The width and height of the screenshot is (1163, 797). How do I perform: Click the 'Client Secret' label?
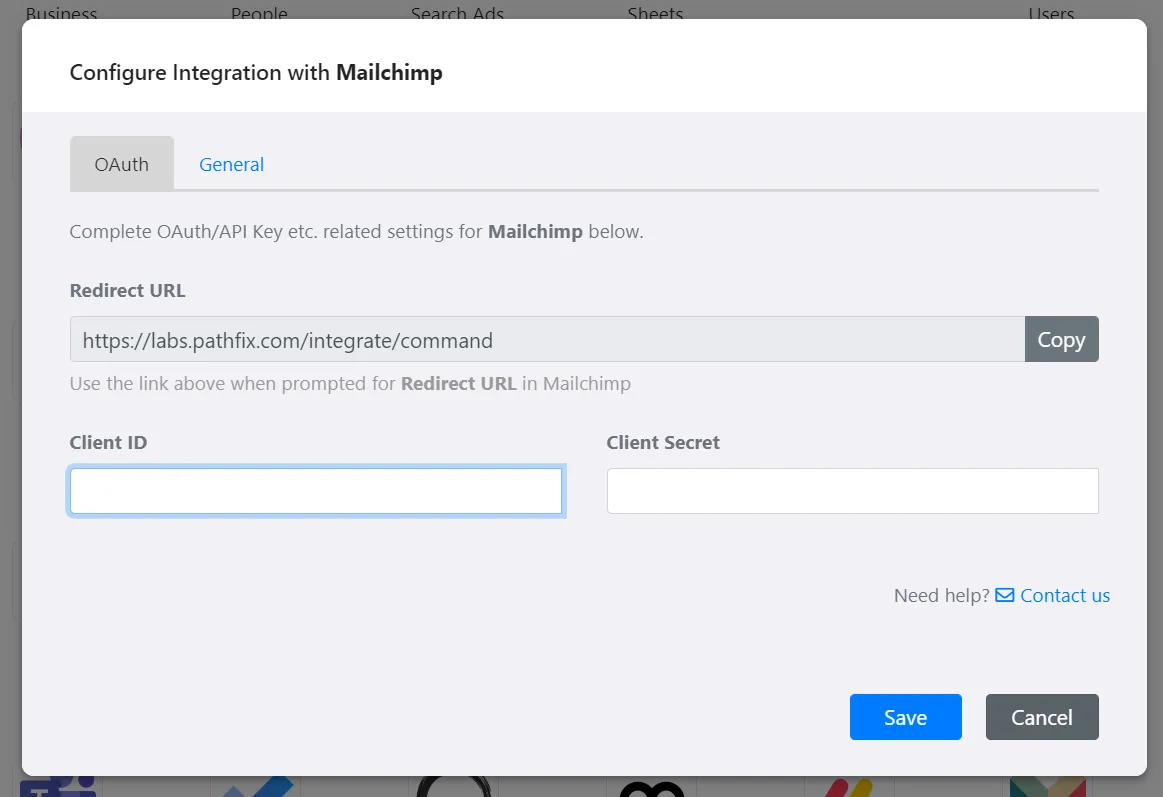(663, 443)
